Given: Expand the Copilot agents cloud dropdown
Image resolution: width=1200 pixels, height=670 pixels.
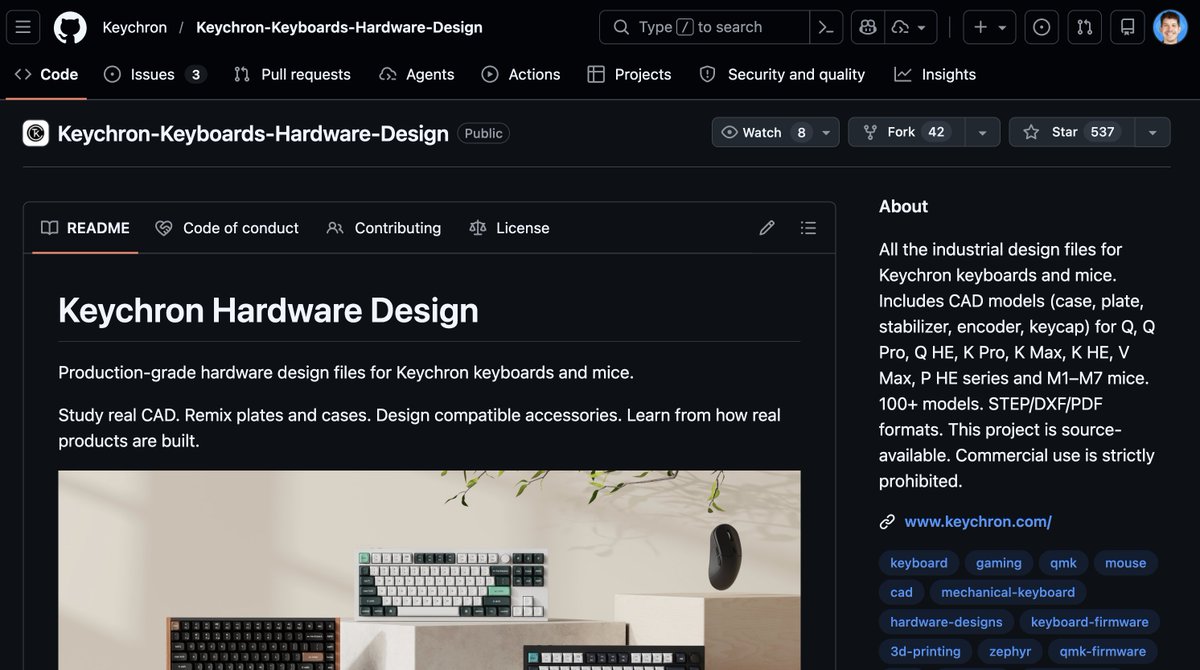Looking at the screenshot, I should [x=910, y=27].
